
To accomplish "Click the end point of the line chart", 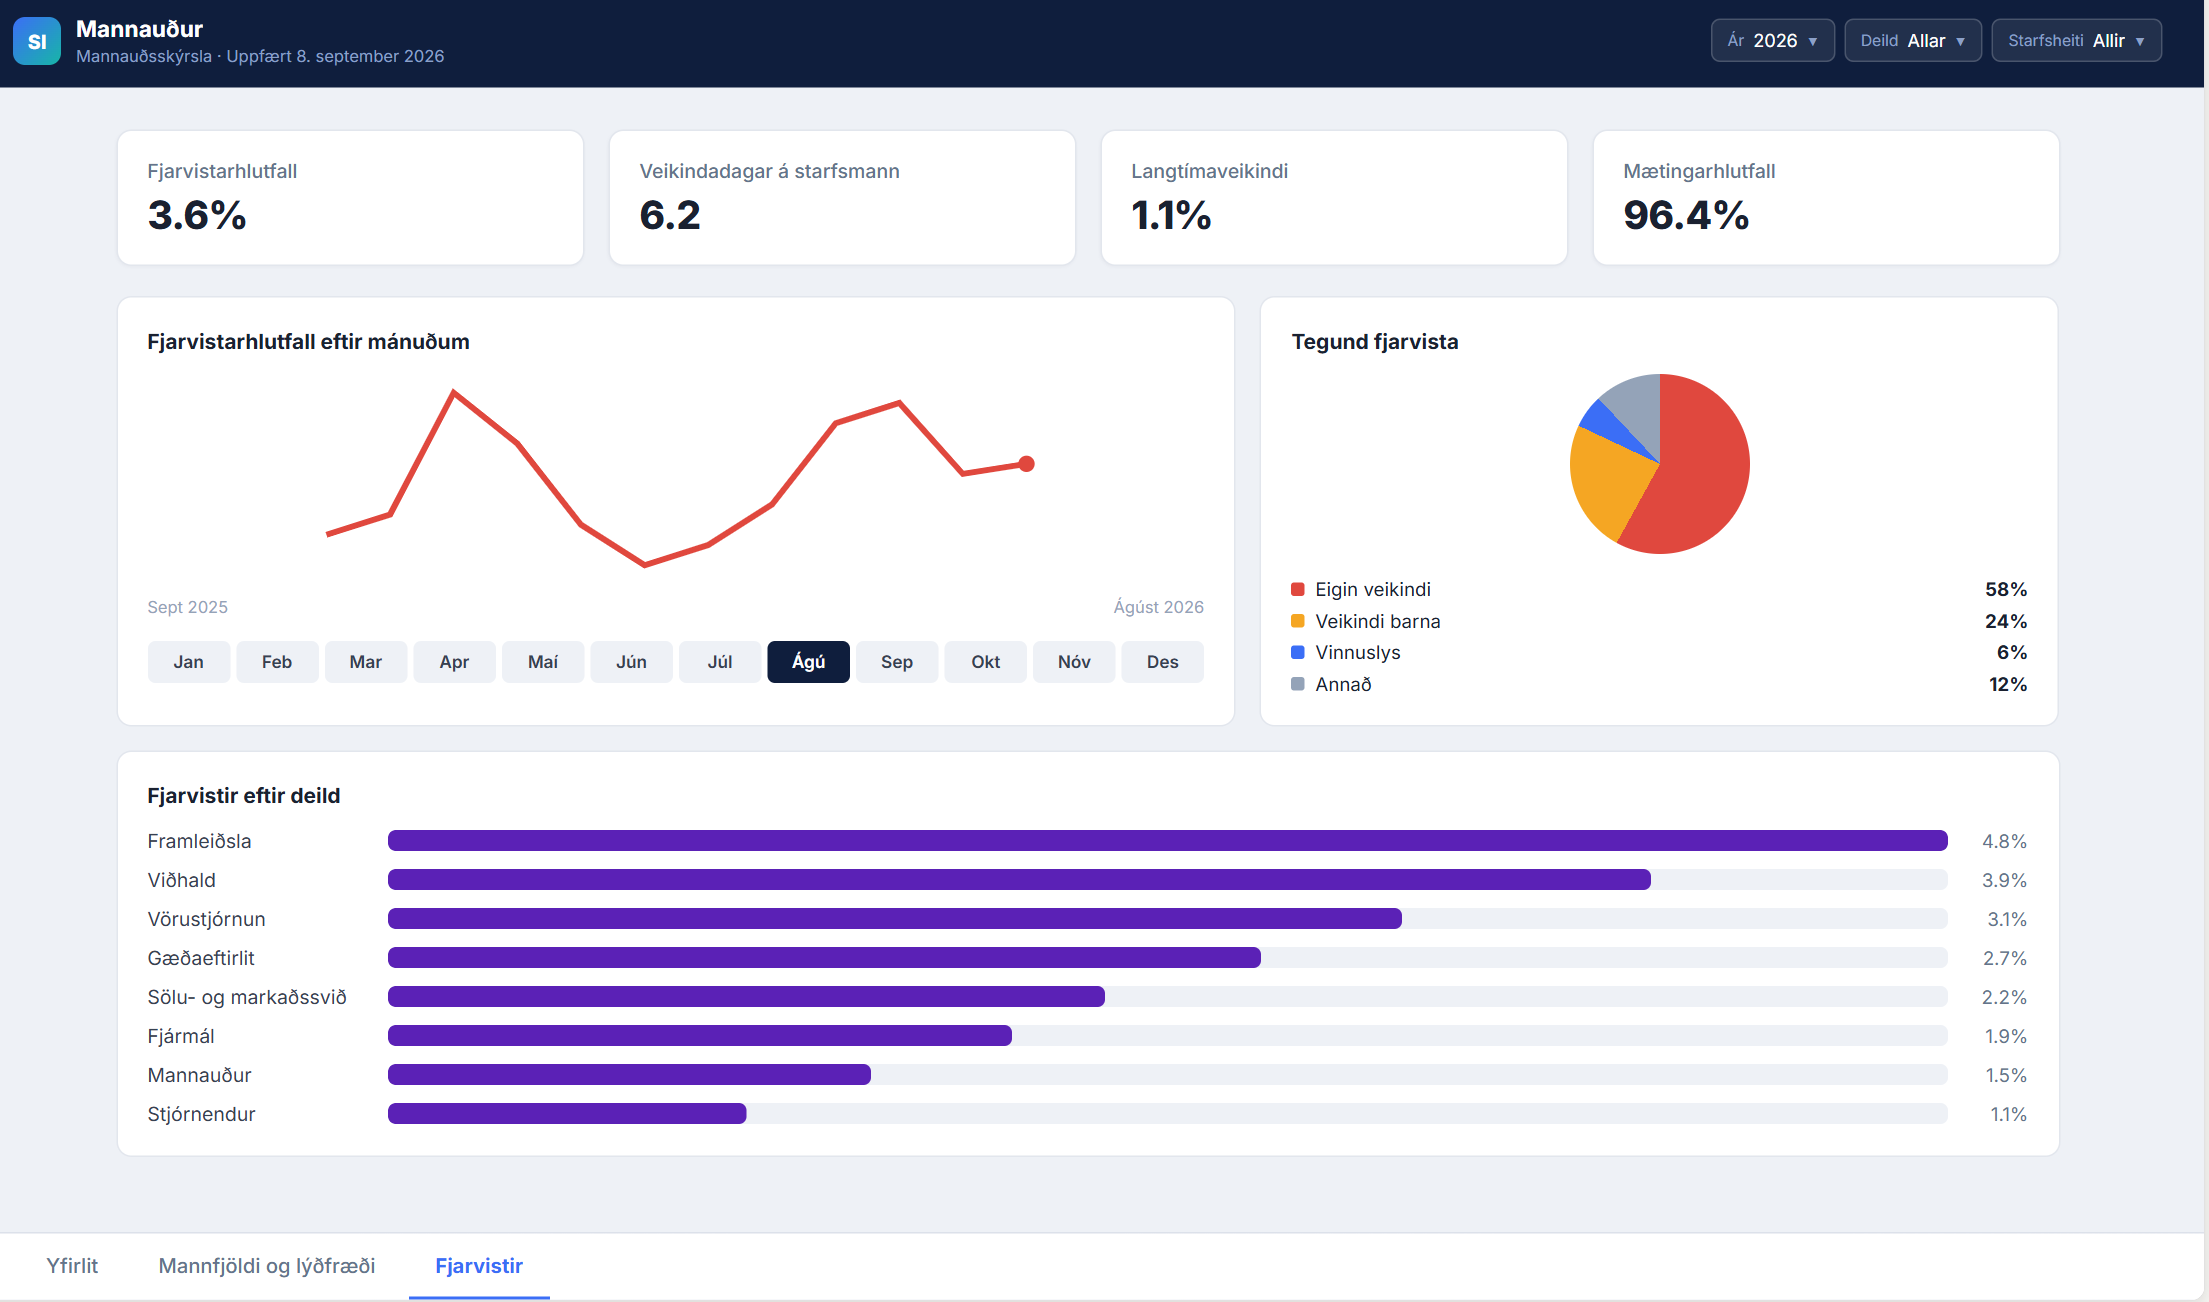I will click(x=1026, y=464).
